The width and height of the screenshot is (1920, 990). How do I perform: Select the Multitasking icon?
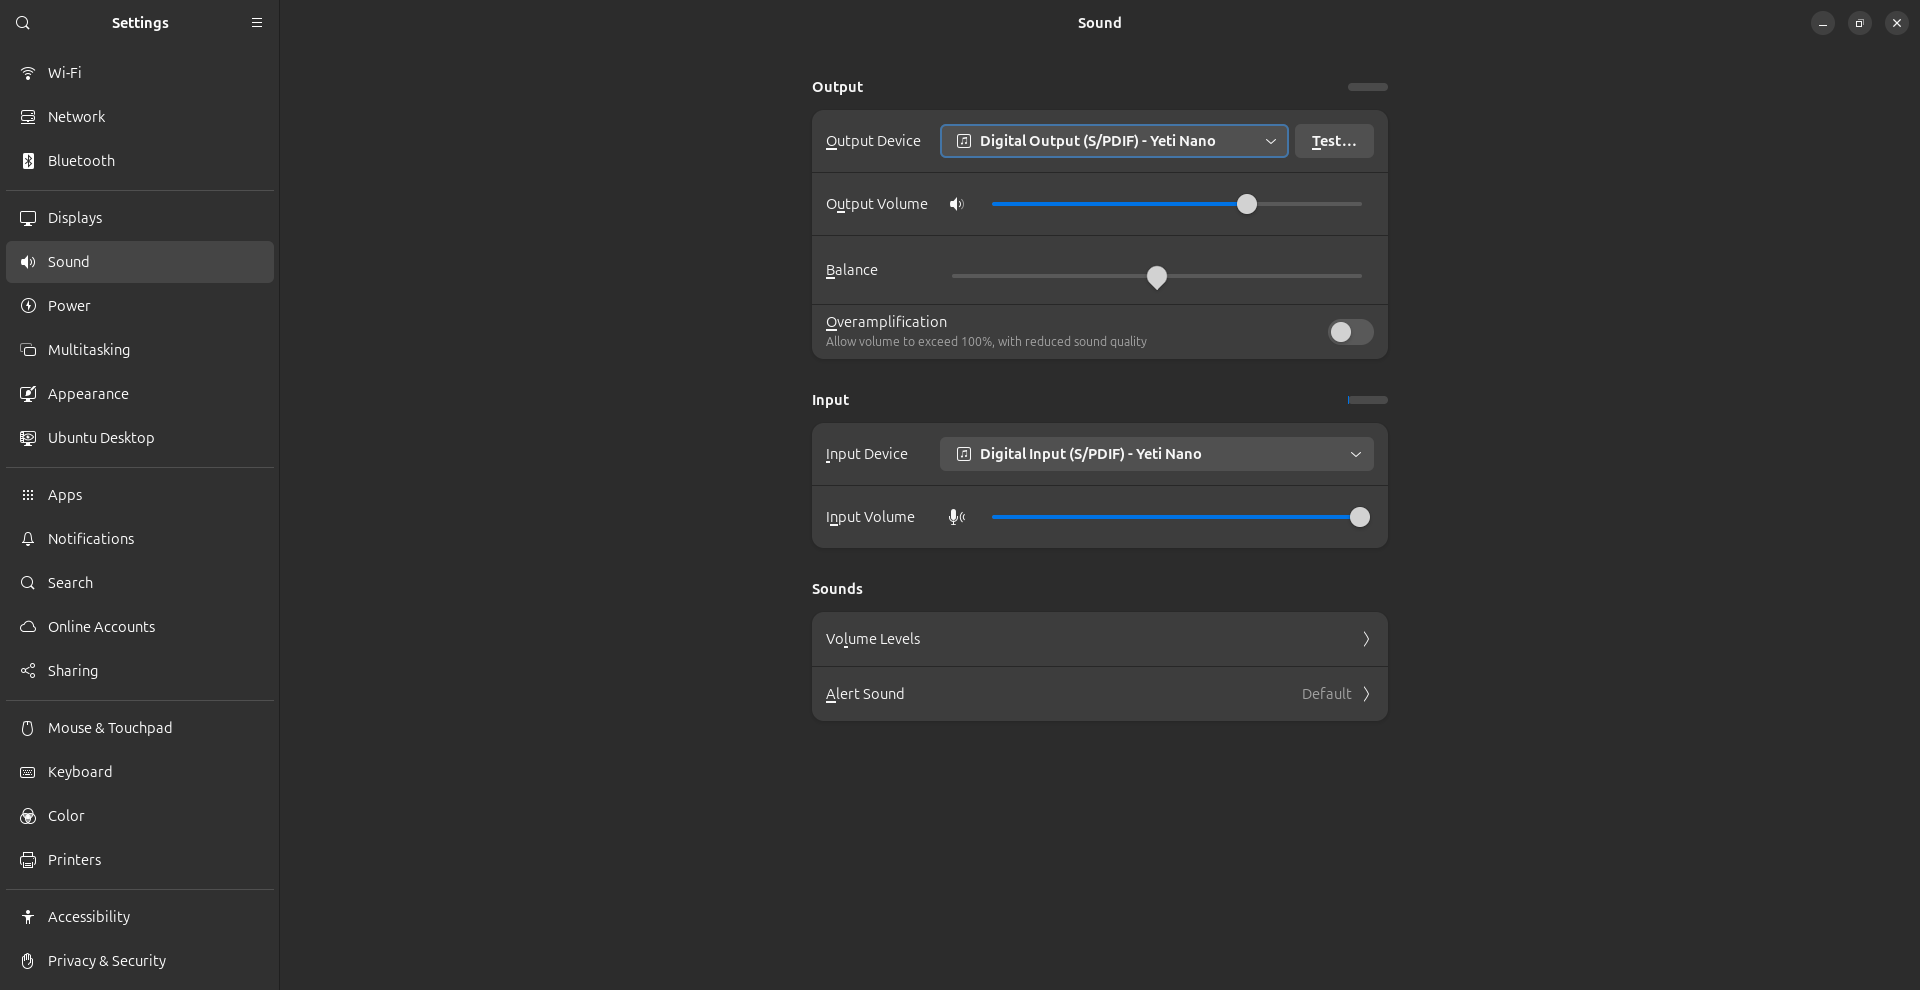[27, 350]
